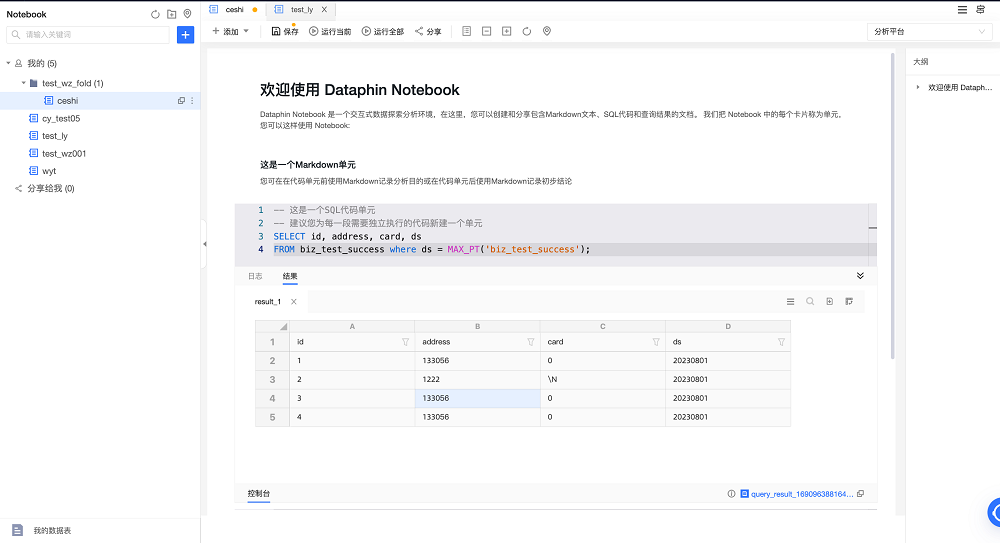Open the 分析平台 dropdown
The height and width of the screenshot is (543, 1000).
[928, 32]
